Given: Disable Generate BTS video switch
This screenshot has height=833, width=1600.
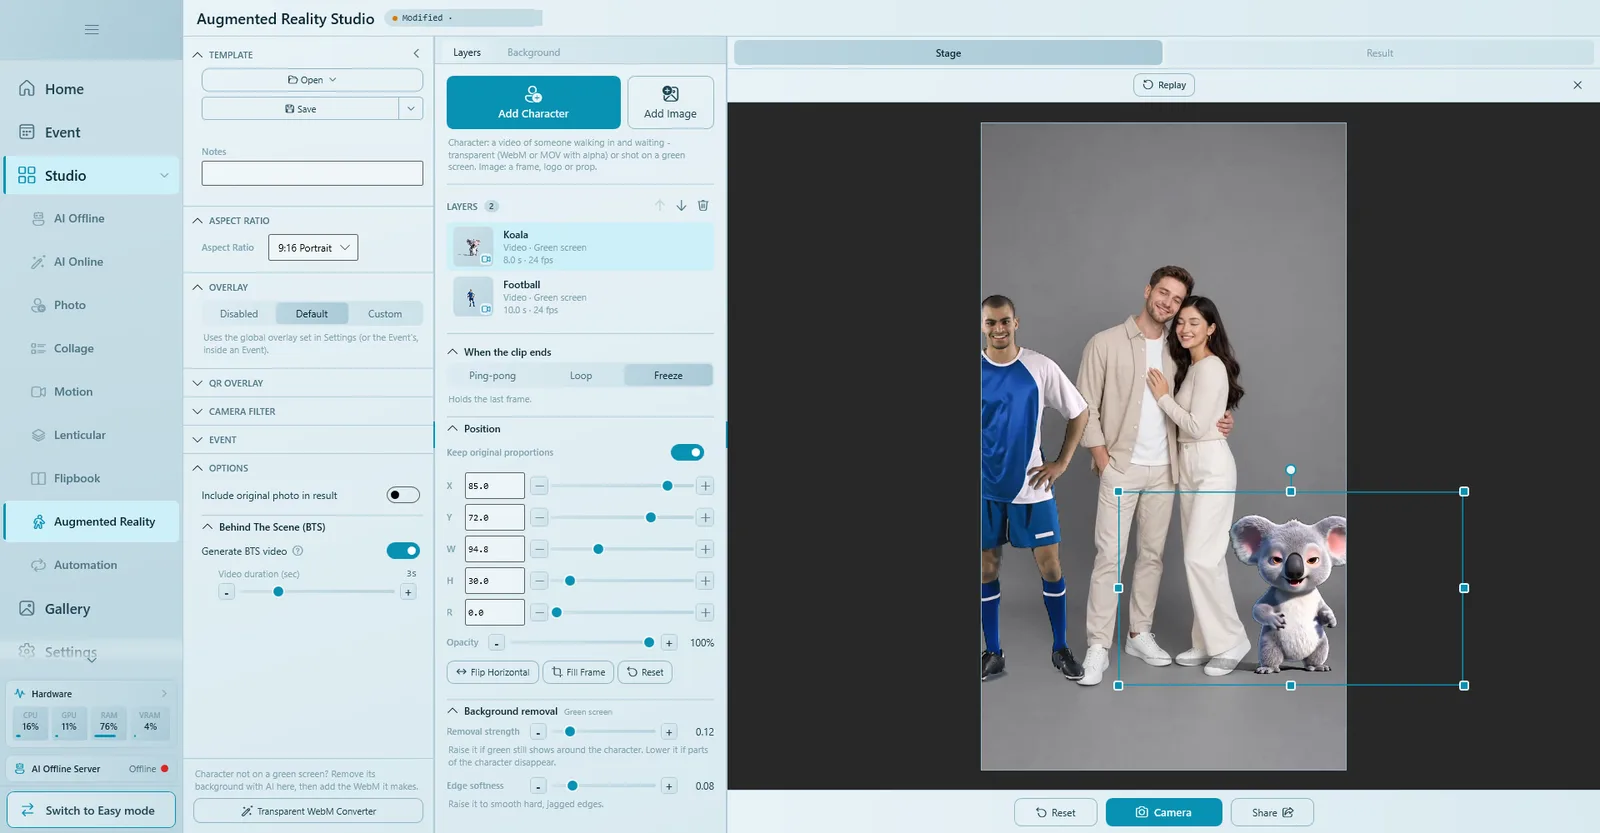Looking at the screenshot, I should [403, 551].
